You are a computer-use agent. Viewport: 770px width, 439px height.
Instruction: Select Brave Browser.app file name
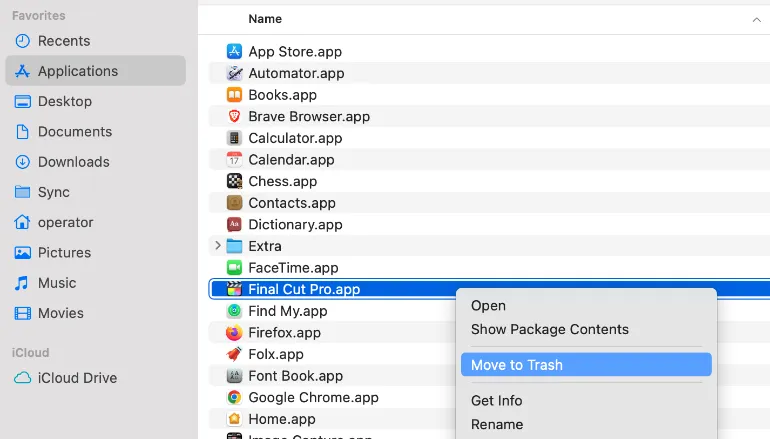309,116
